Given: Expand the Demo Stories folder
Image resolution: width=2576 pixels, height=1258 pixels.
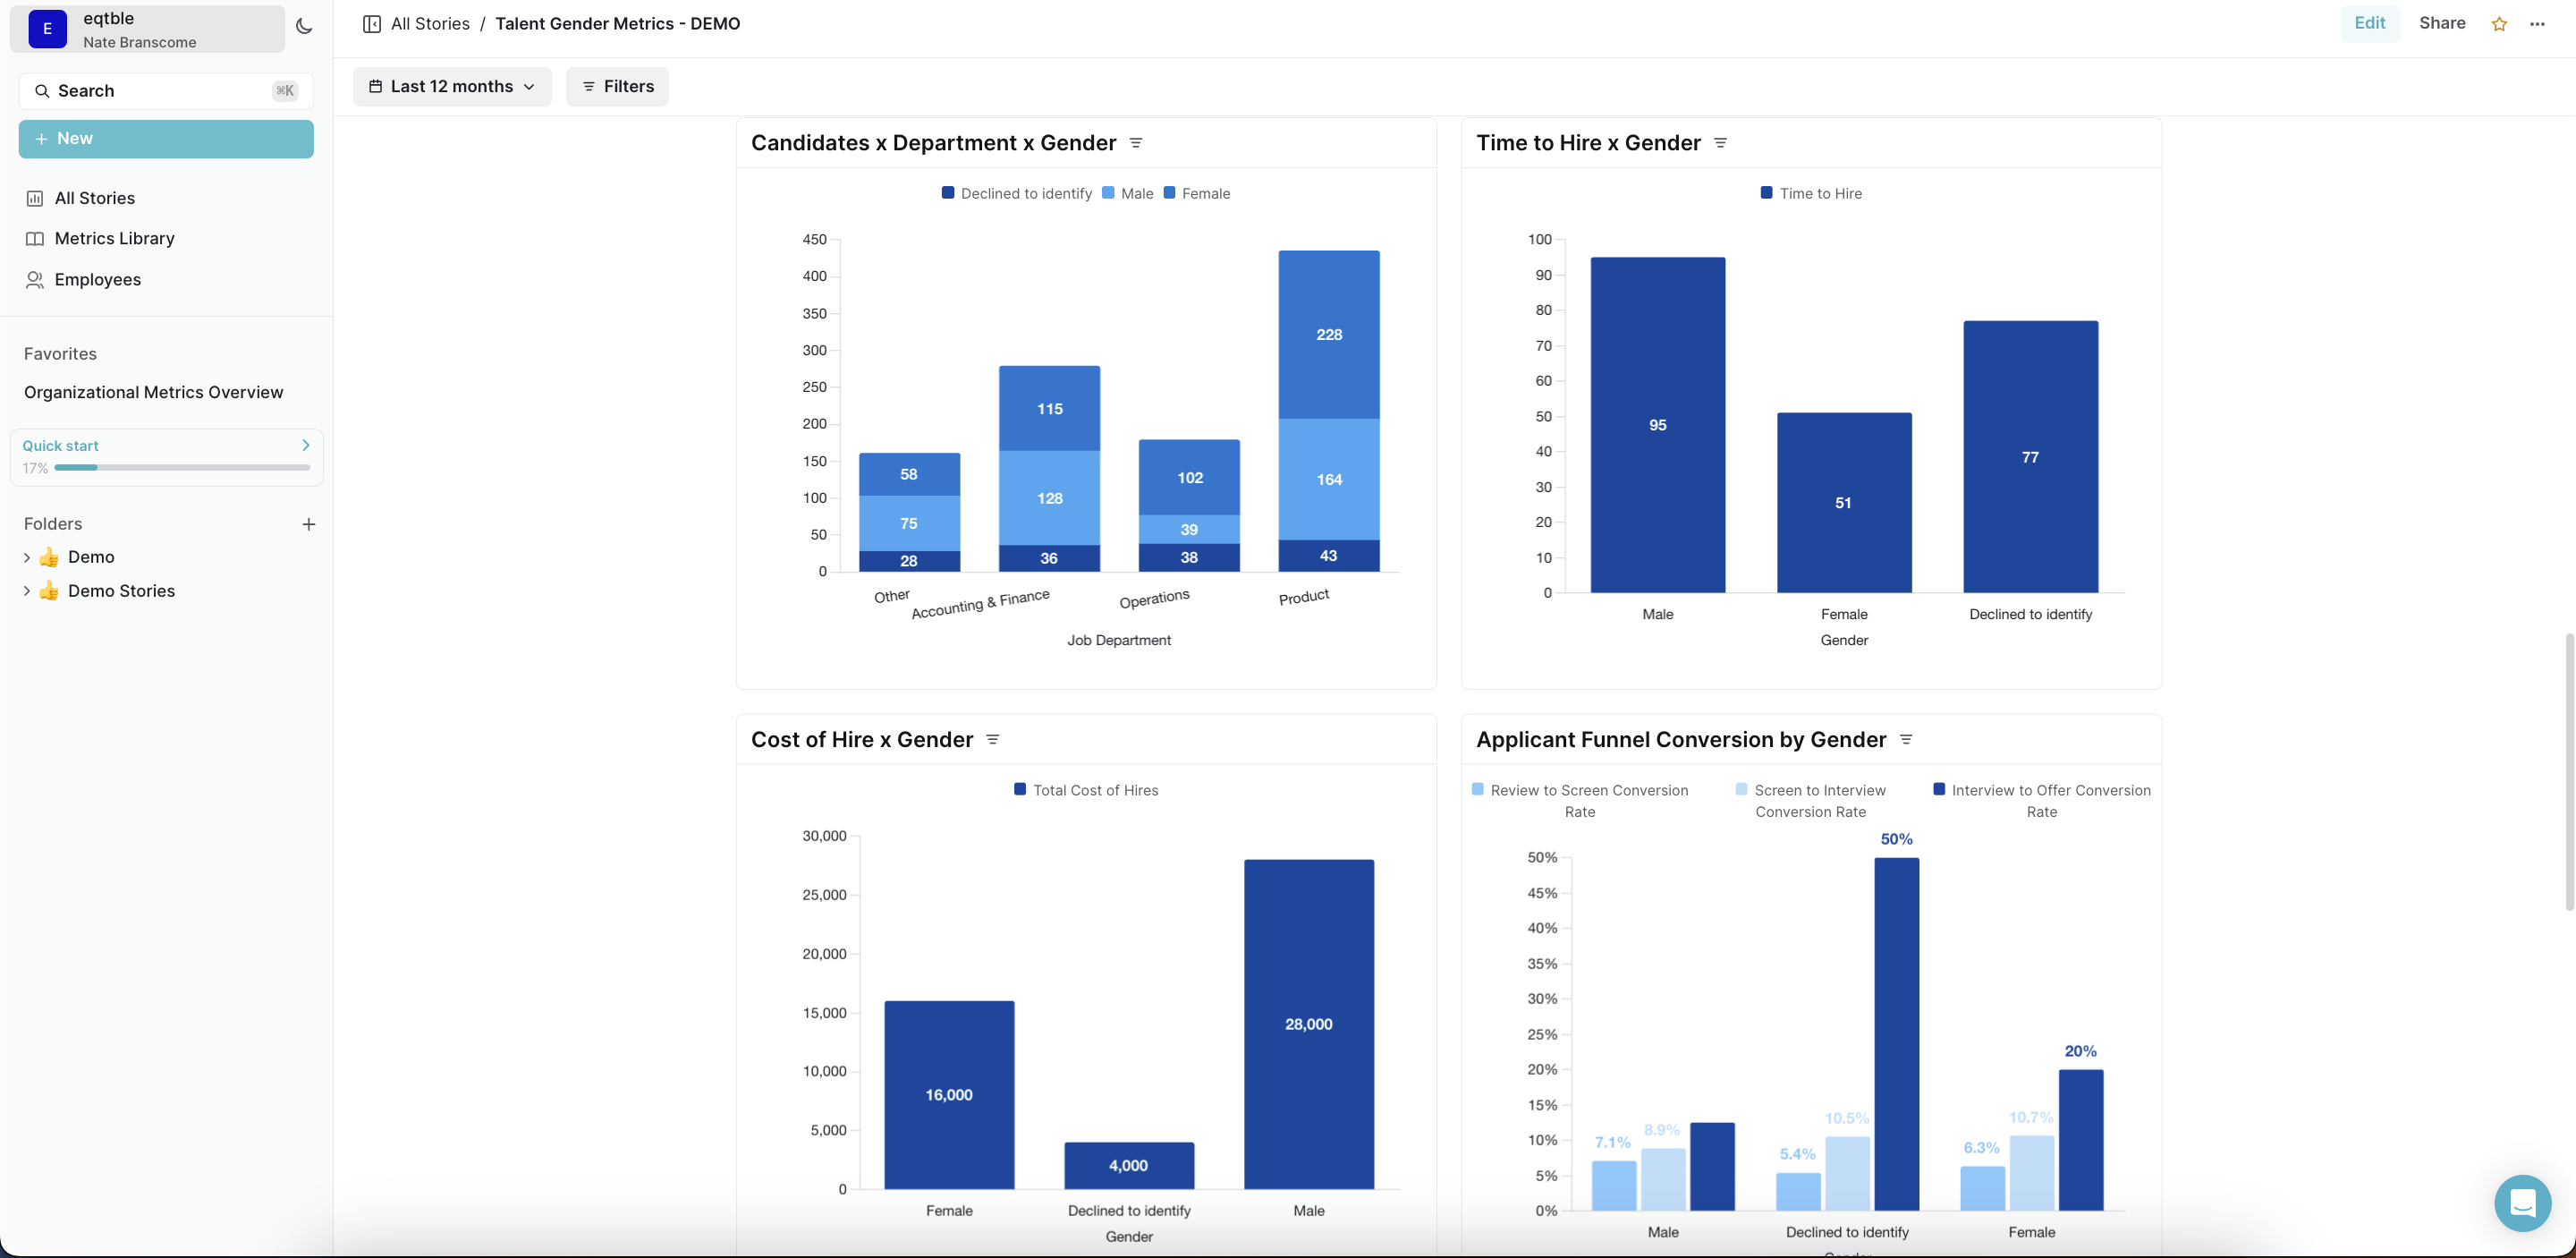Looking at the screenshot, I should coord(27,591).
